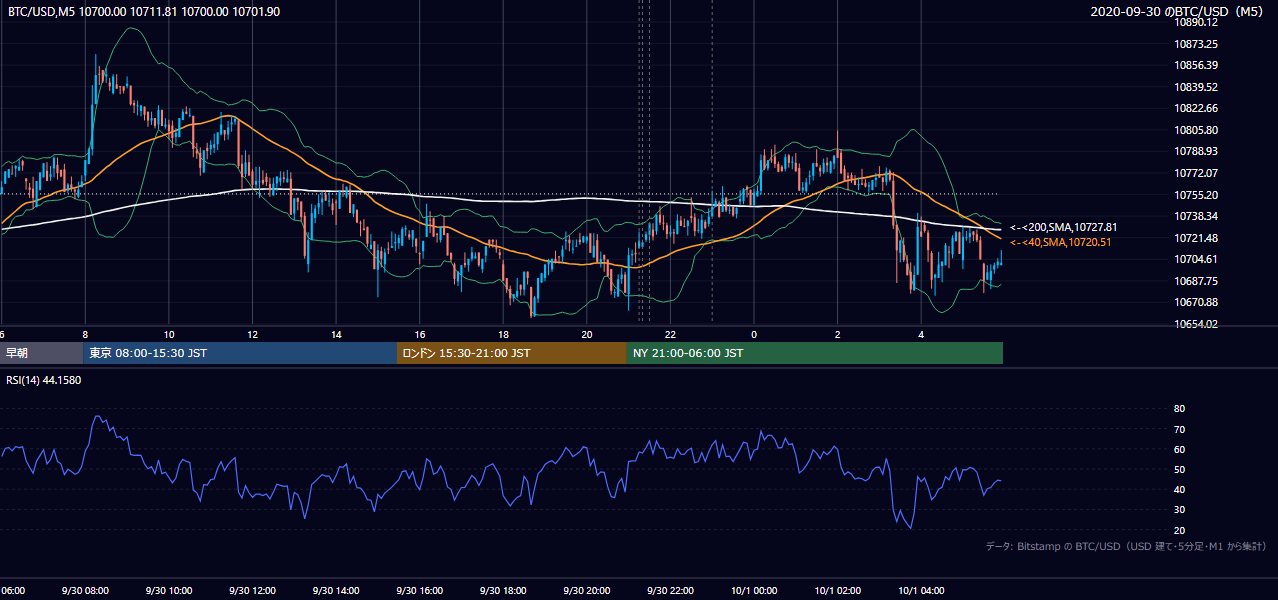Click the RSI scale value 50
Image resolution: width=1278 pixels, height=600 pixels.
pyautogui.click(x=1180, y=469)
